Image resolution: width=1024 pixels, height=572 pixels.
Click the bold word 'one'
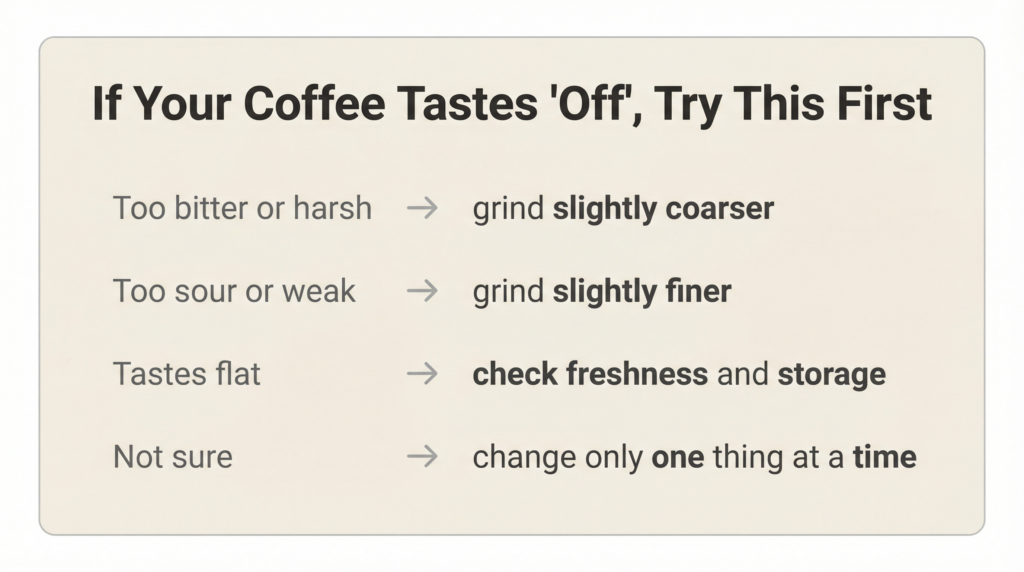point(678,457)
